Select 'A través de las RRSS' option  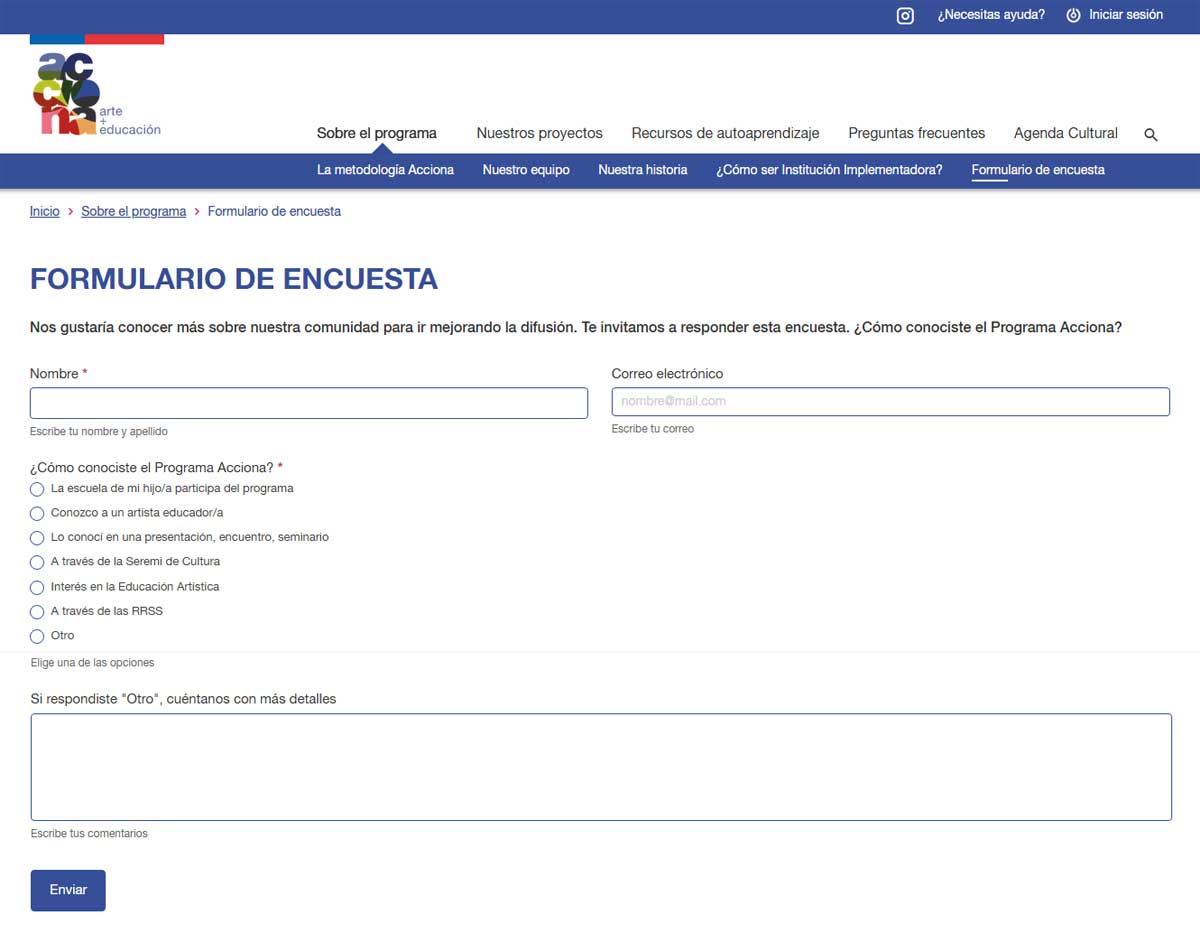pyautogui.click(x=37, y=611)
